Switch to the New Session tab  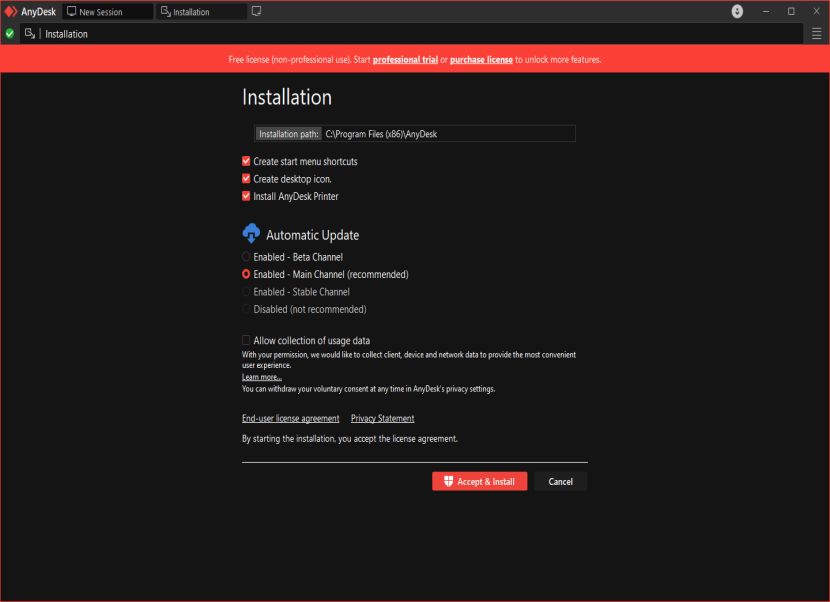click(x=107, y=11)
